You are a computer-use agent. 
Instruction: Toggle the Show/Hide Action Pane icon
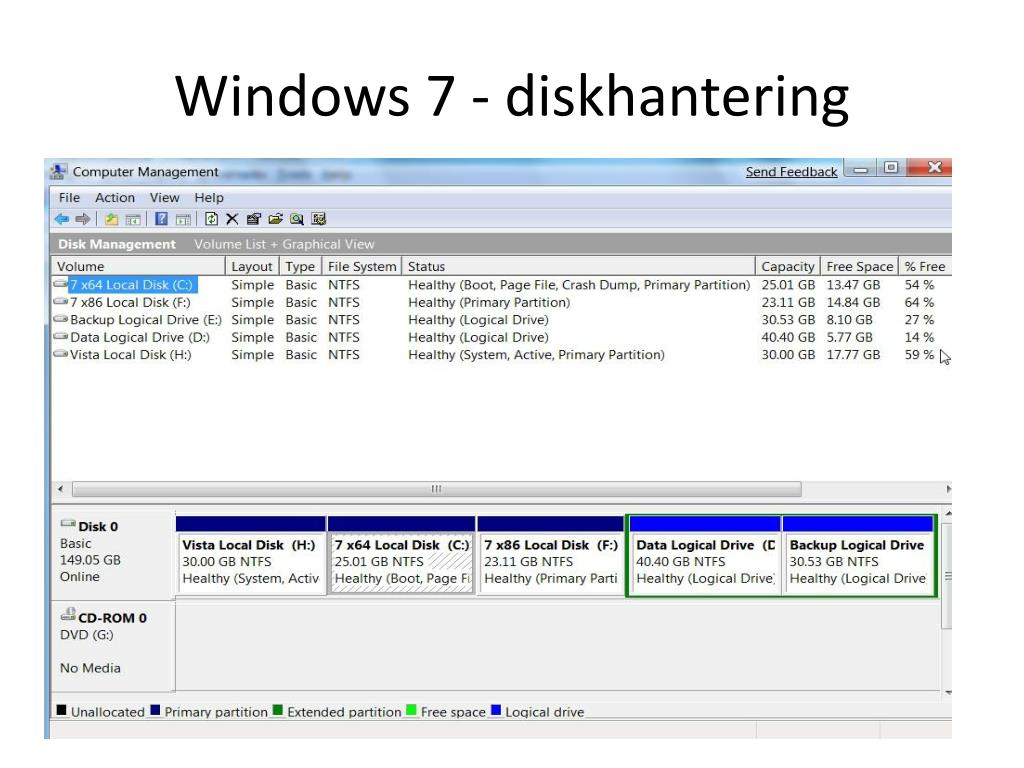coord(184,219)
